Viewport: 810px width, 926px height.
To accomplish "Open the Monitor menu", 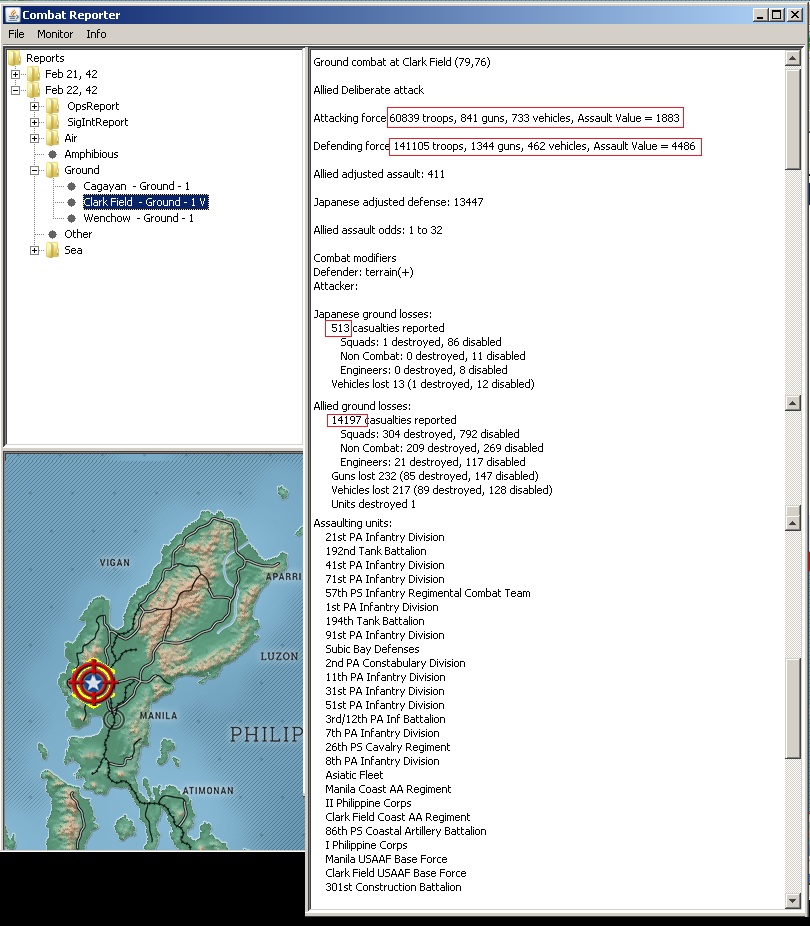I will coord(55,34).
